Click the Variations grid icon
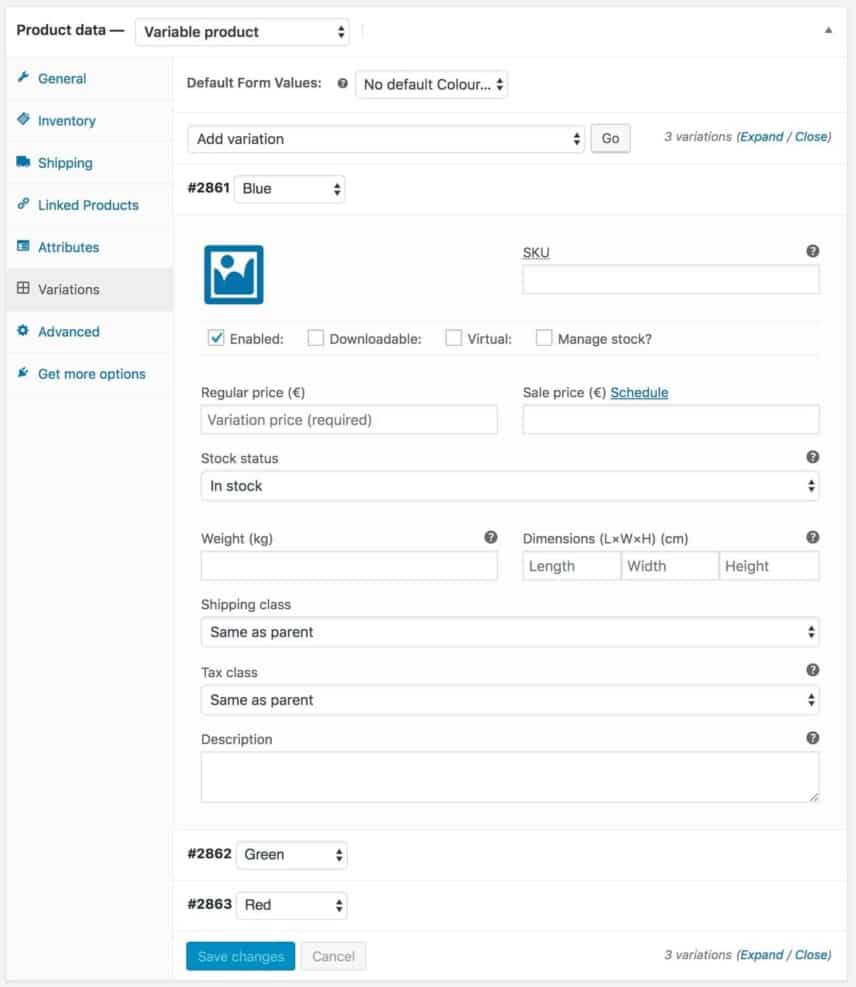The width and height of the screenshot is (856, 987). pos(22,289)
